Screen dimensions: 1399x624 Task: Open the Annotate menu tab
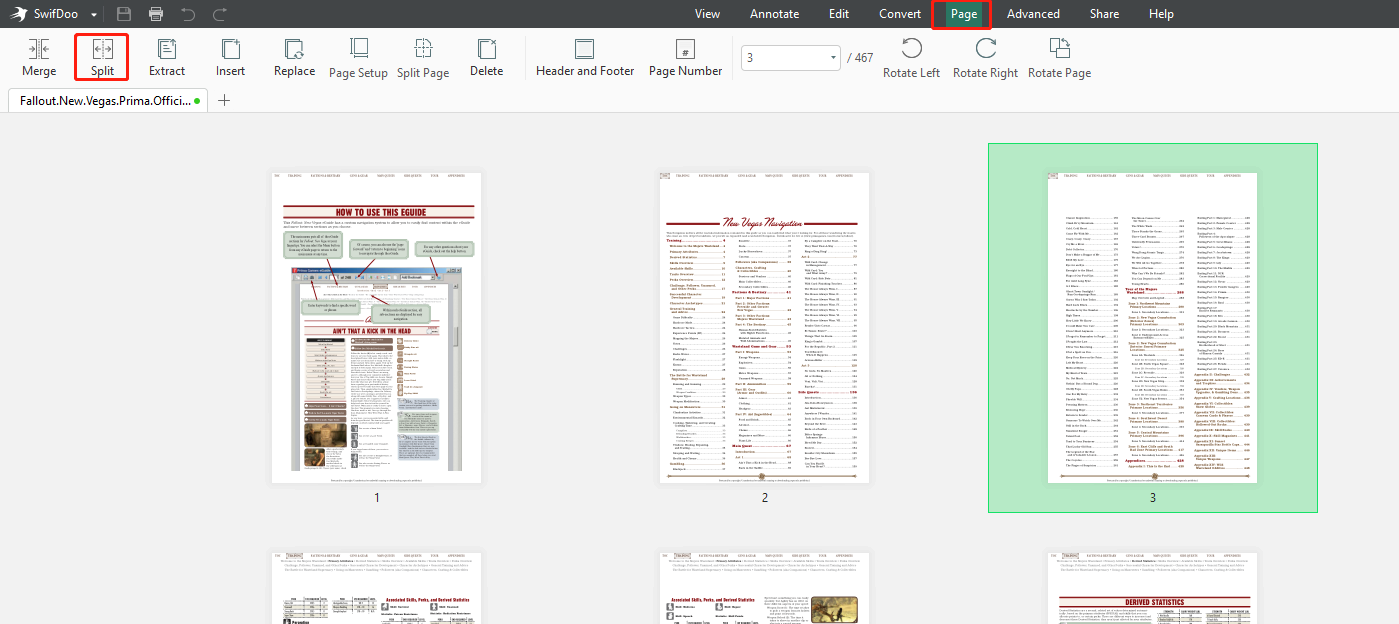pos(775,14)
